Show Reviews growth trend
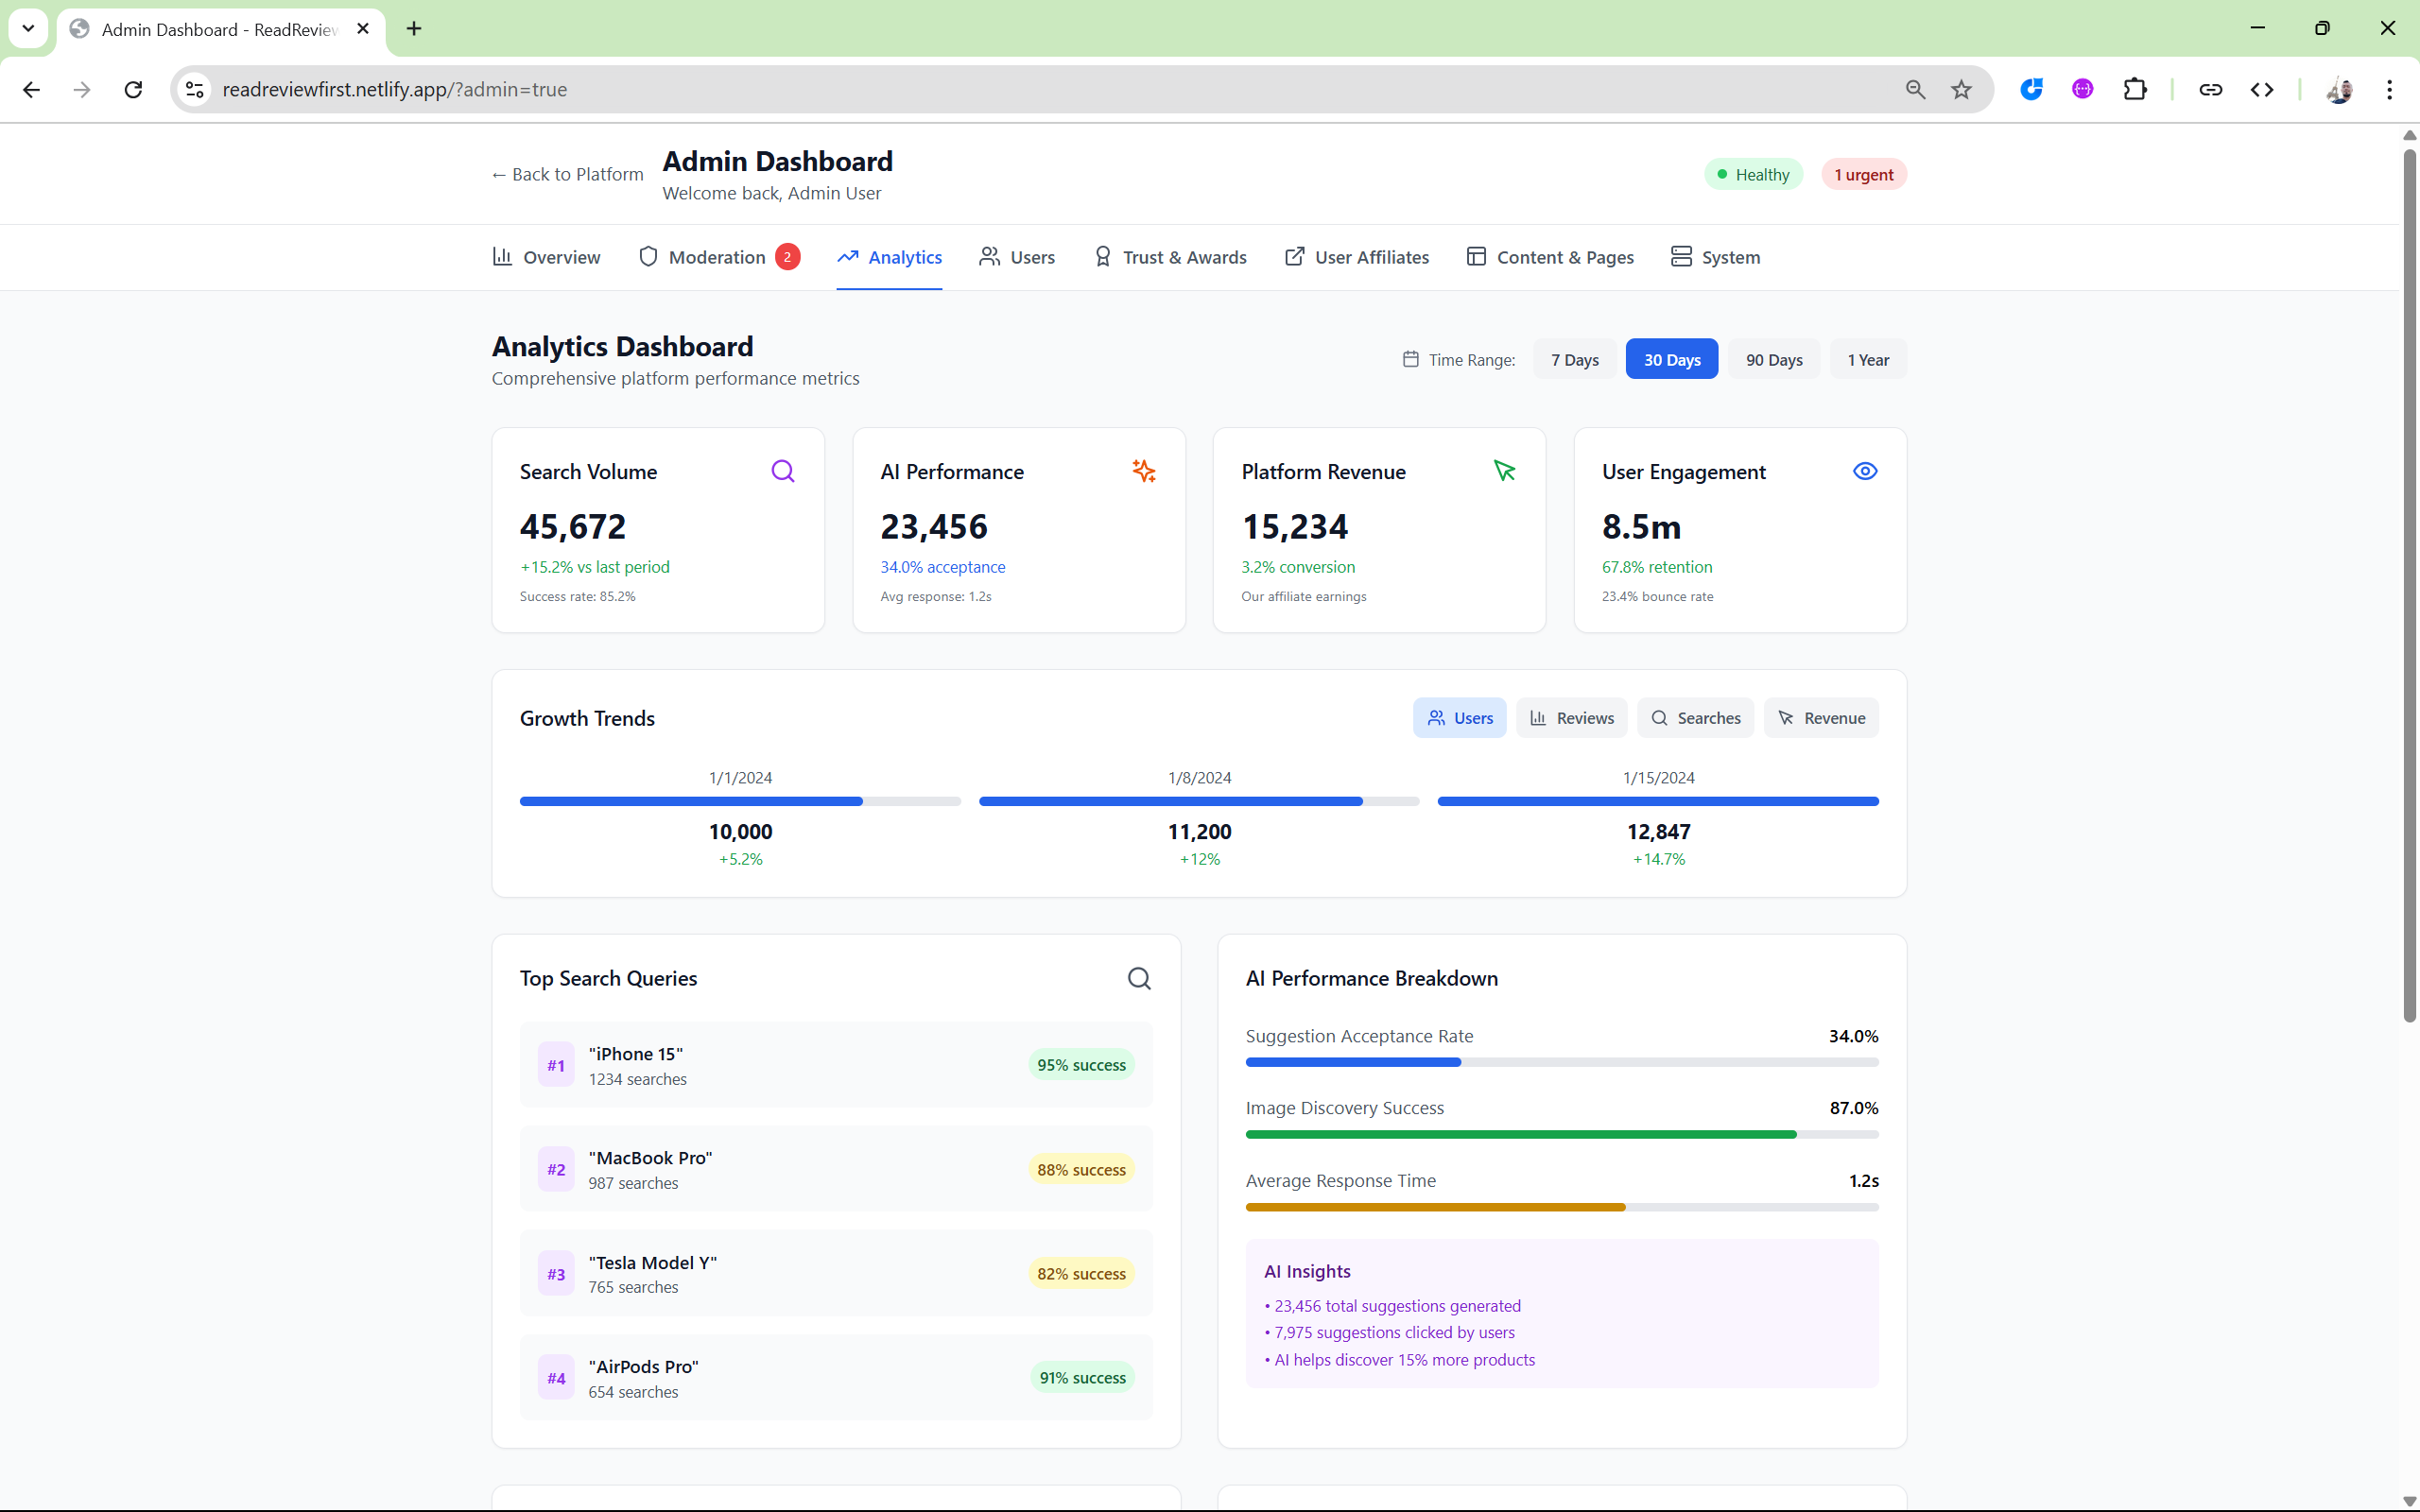 1571,718
